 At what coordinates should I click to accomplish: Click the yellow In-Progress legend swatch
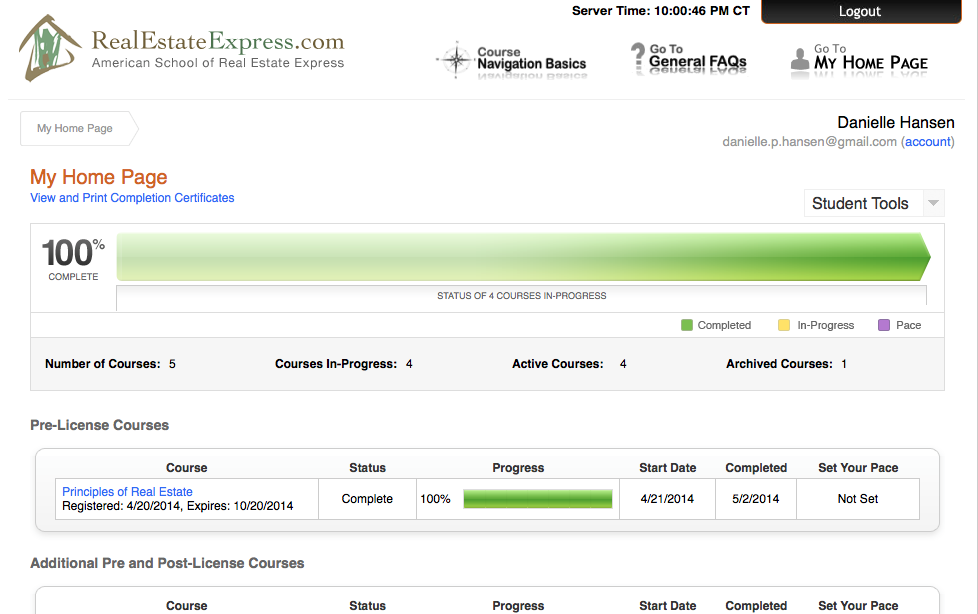pyautogui.click(x=784, y=325)
